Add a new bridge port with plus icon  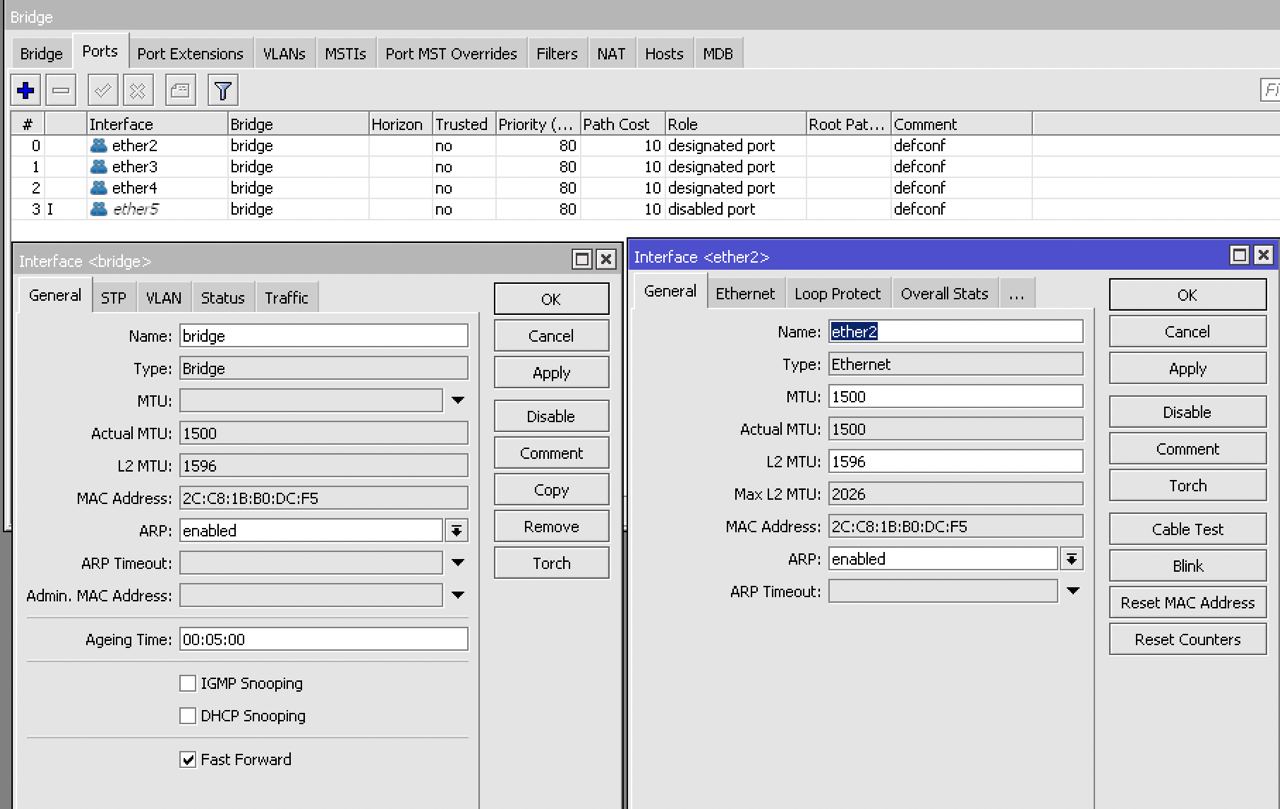(x=26, y=91)
